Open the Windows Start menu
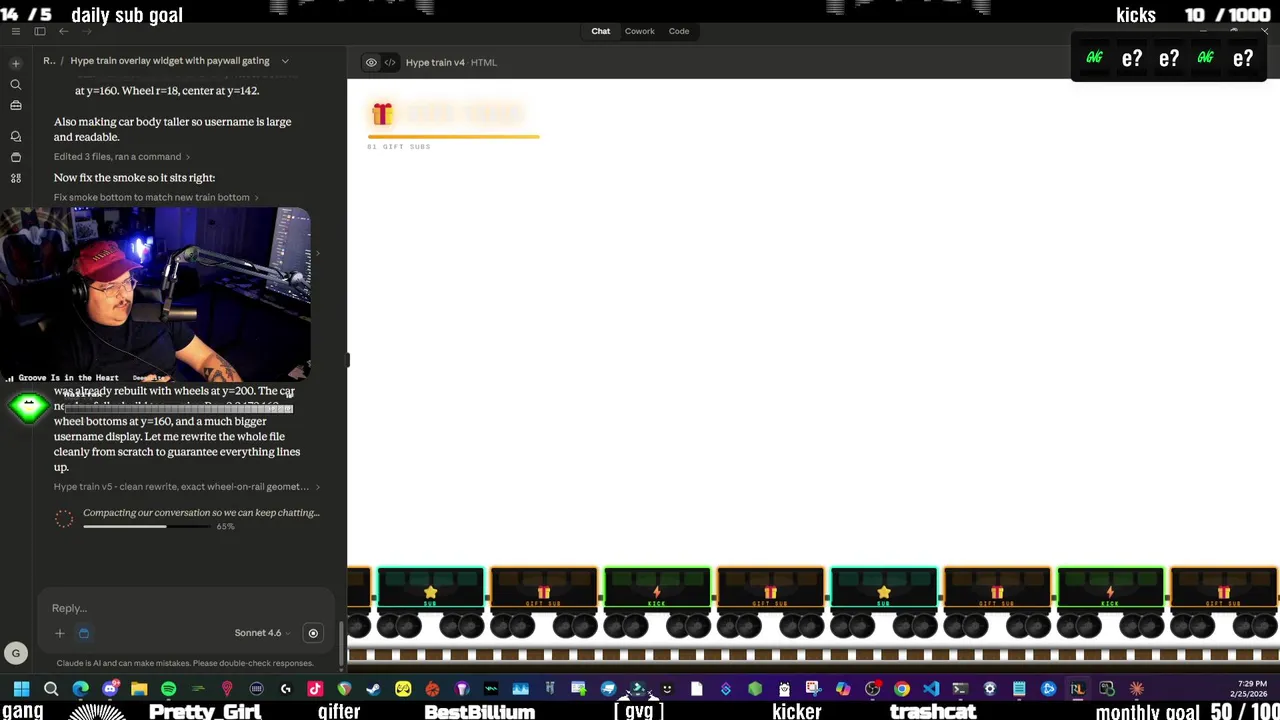 [x=22, y=688]
